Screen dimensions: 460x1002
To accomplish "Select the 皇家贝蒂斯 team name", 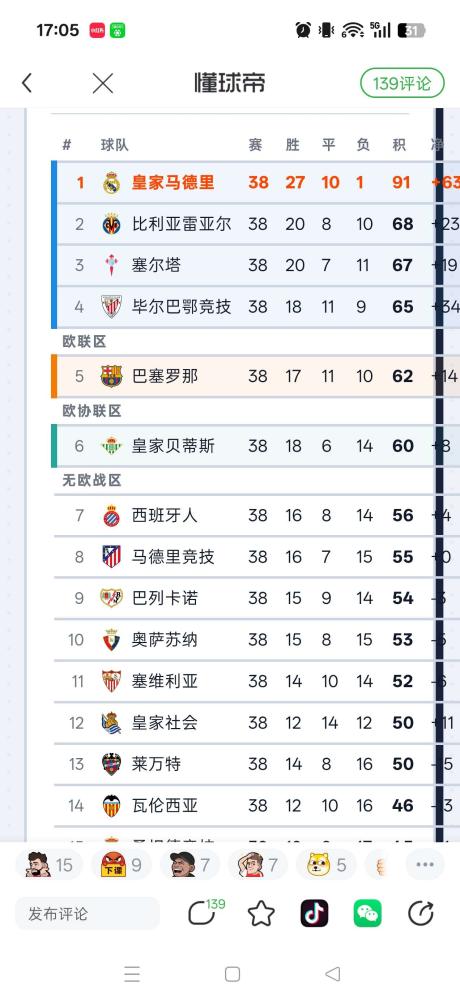I will point(165,446).
